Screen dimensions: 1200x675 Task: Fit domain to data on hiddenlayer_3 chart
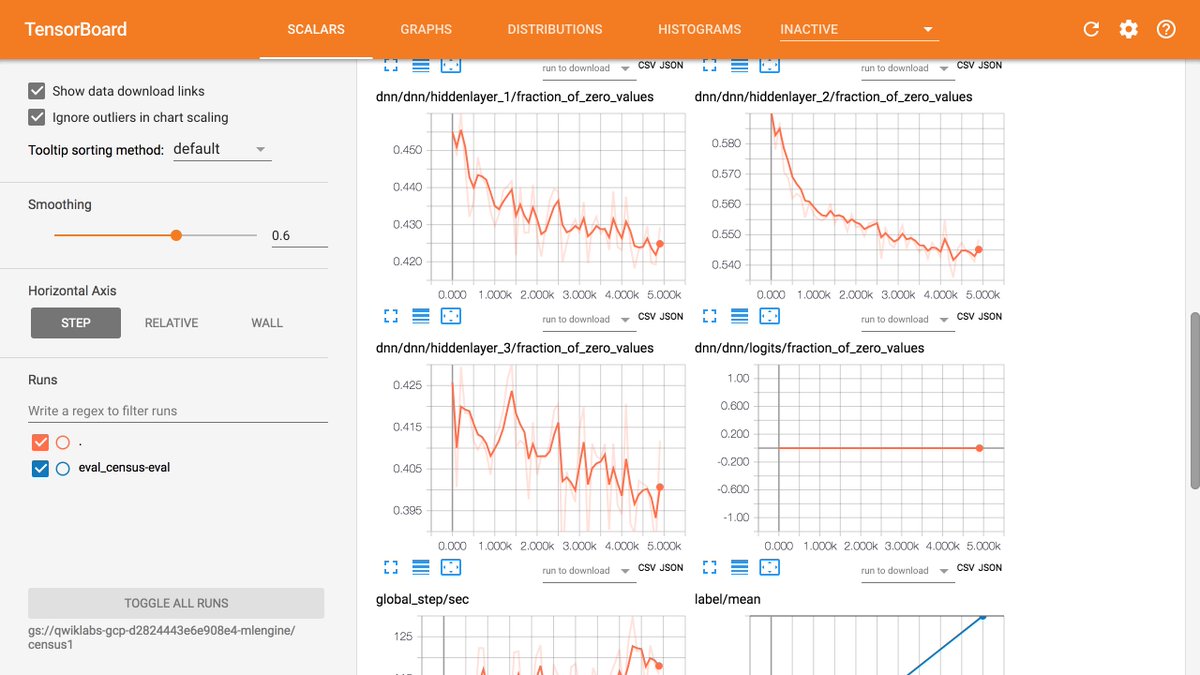tap(451, 567)
